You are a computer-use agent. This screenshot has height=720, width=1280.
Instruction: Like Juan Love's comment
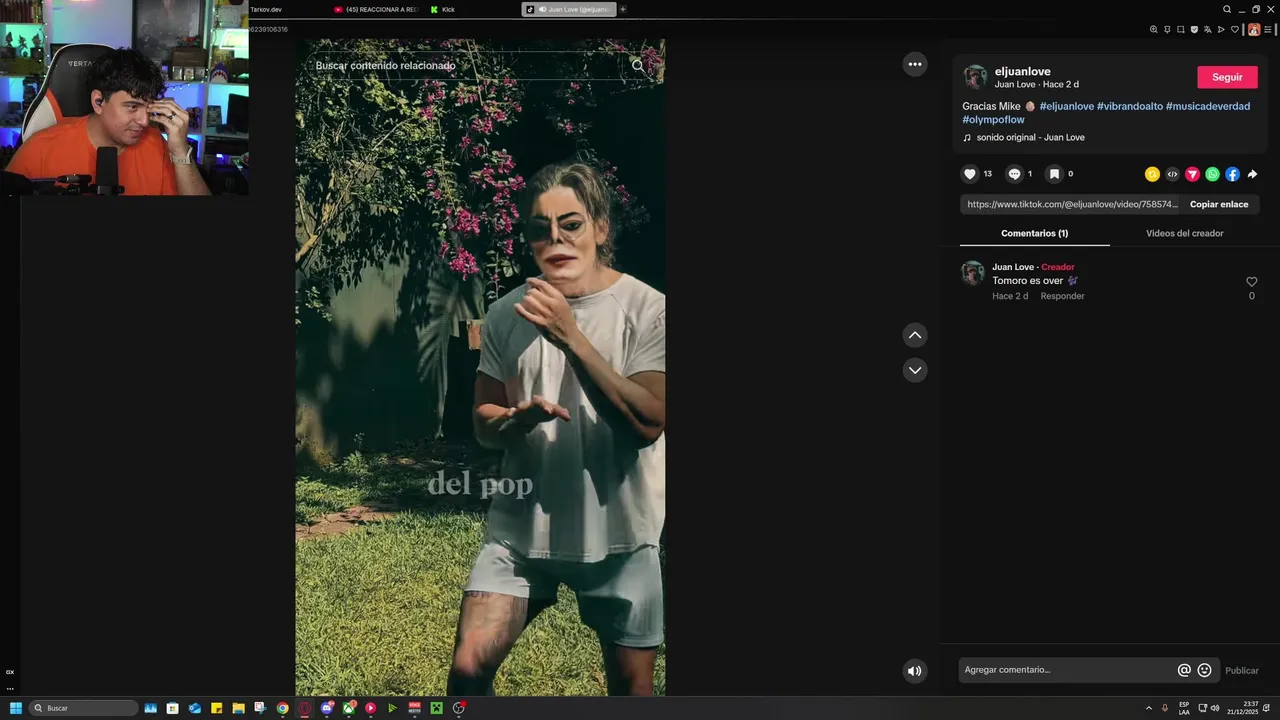click(1251, 282)
